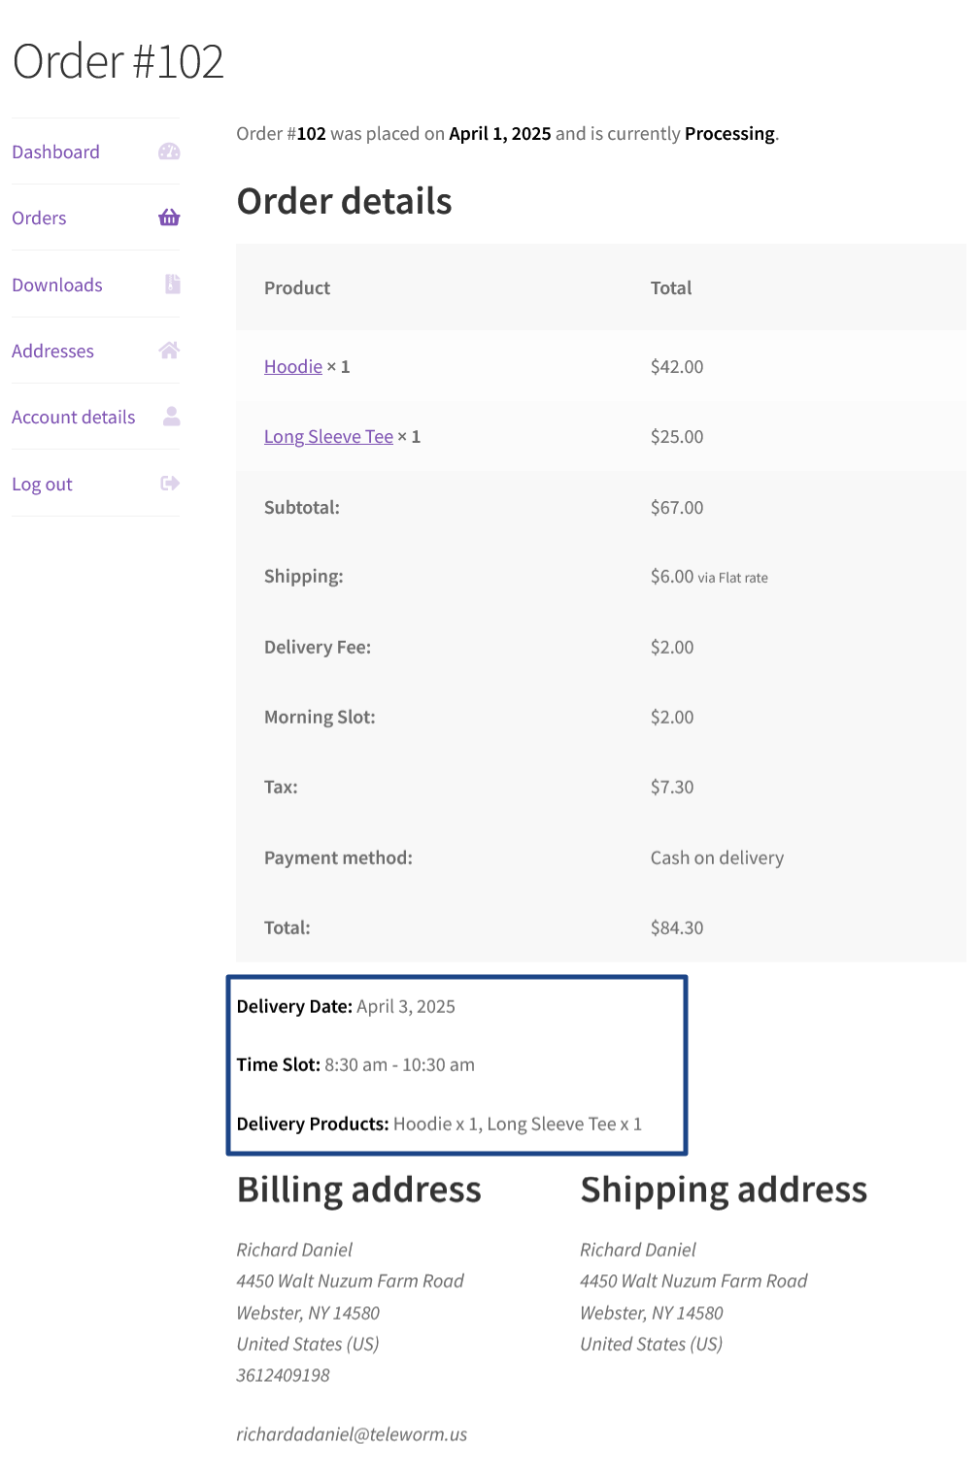Click the billing phone number 3612409198
The image size is (980, 1478).
[x=283, y=1375]
